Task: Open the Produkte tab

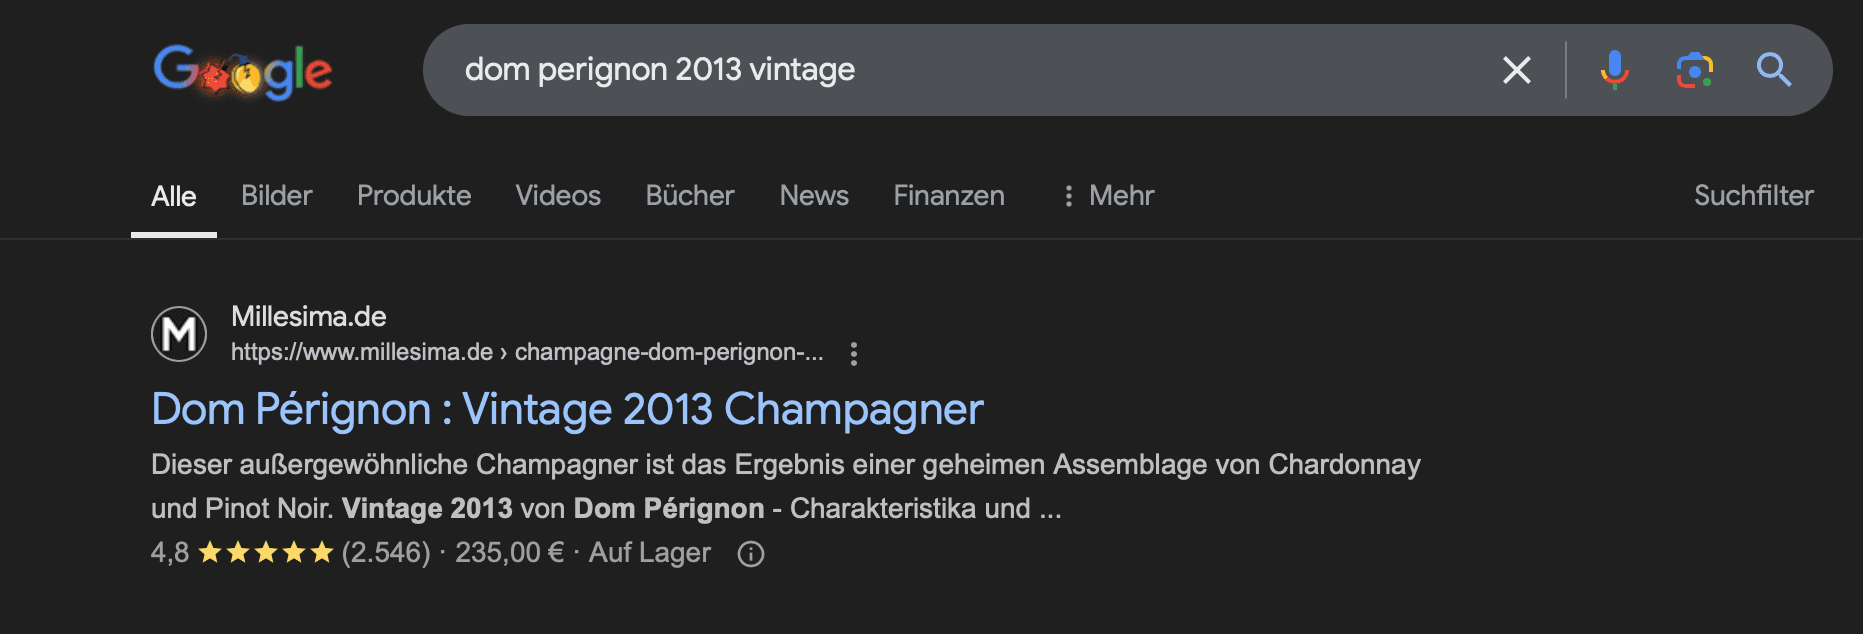Action: coord(414,196)
